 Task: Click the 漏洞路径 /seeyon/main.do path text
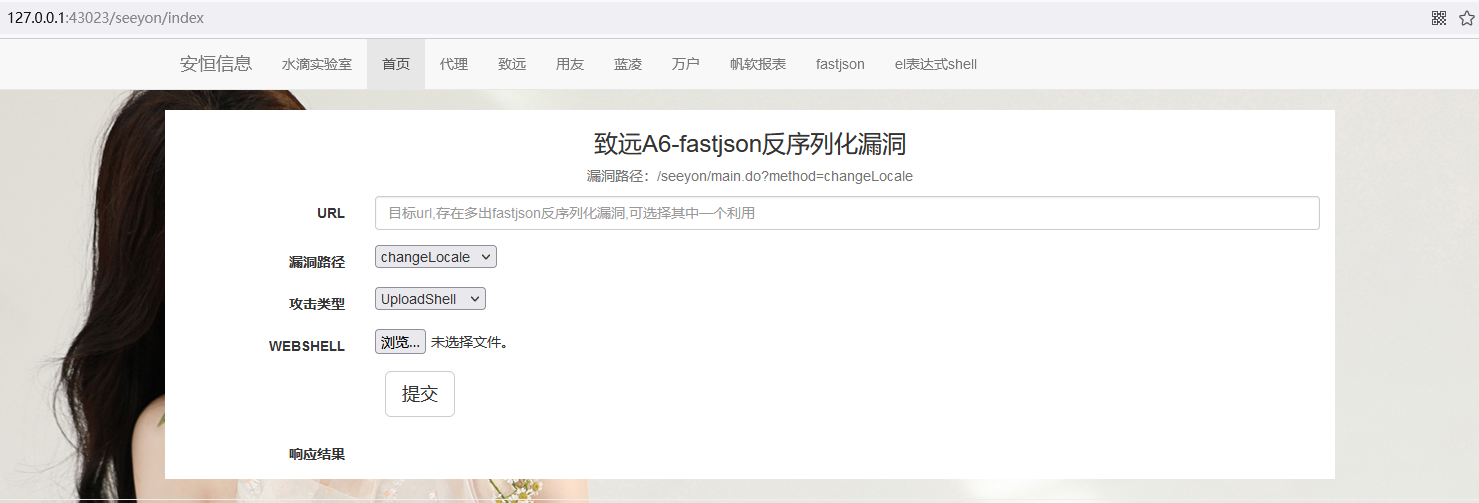coord(750,176)
